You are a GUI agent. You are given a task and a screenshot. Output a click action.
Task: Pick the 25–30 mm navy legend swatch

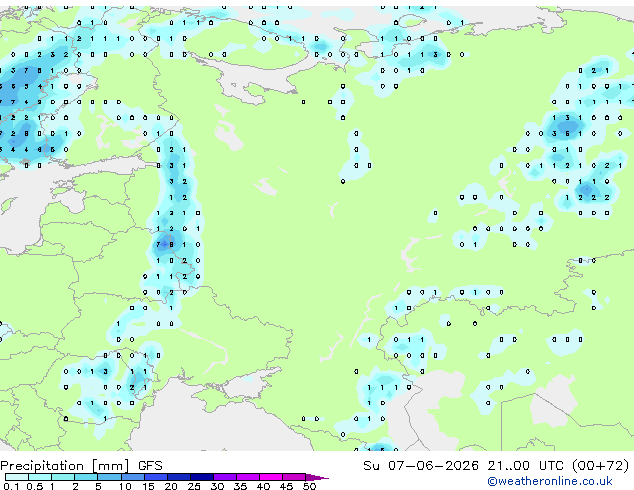click(x=202, y=477)
